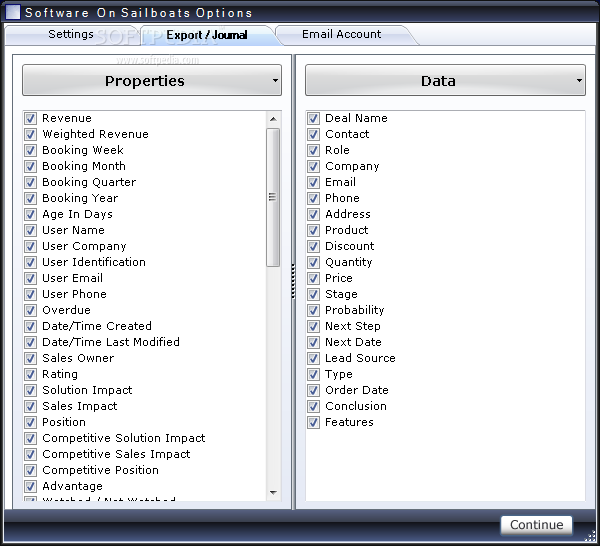Image resolution: width=600 pixels, height=546 pixels.
Task: Toggle the Quantity checkbox
Action: pos(313,262)
